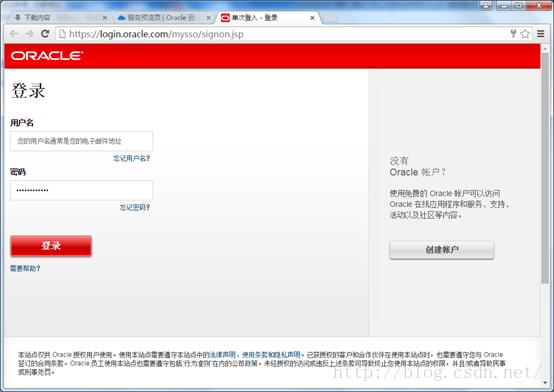Close the 下载内容 tab
The width and height of the screenshot is (554, 392).
click(x=105, y=18)
